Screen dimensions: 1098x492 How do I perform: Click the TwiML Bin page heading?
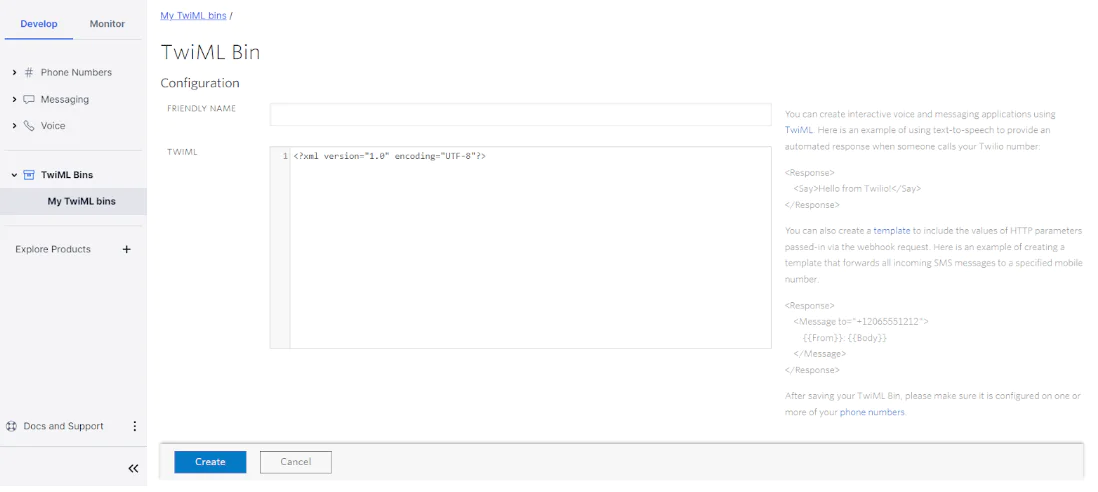210,52
